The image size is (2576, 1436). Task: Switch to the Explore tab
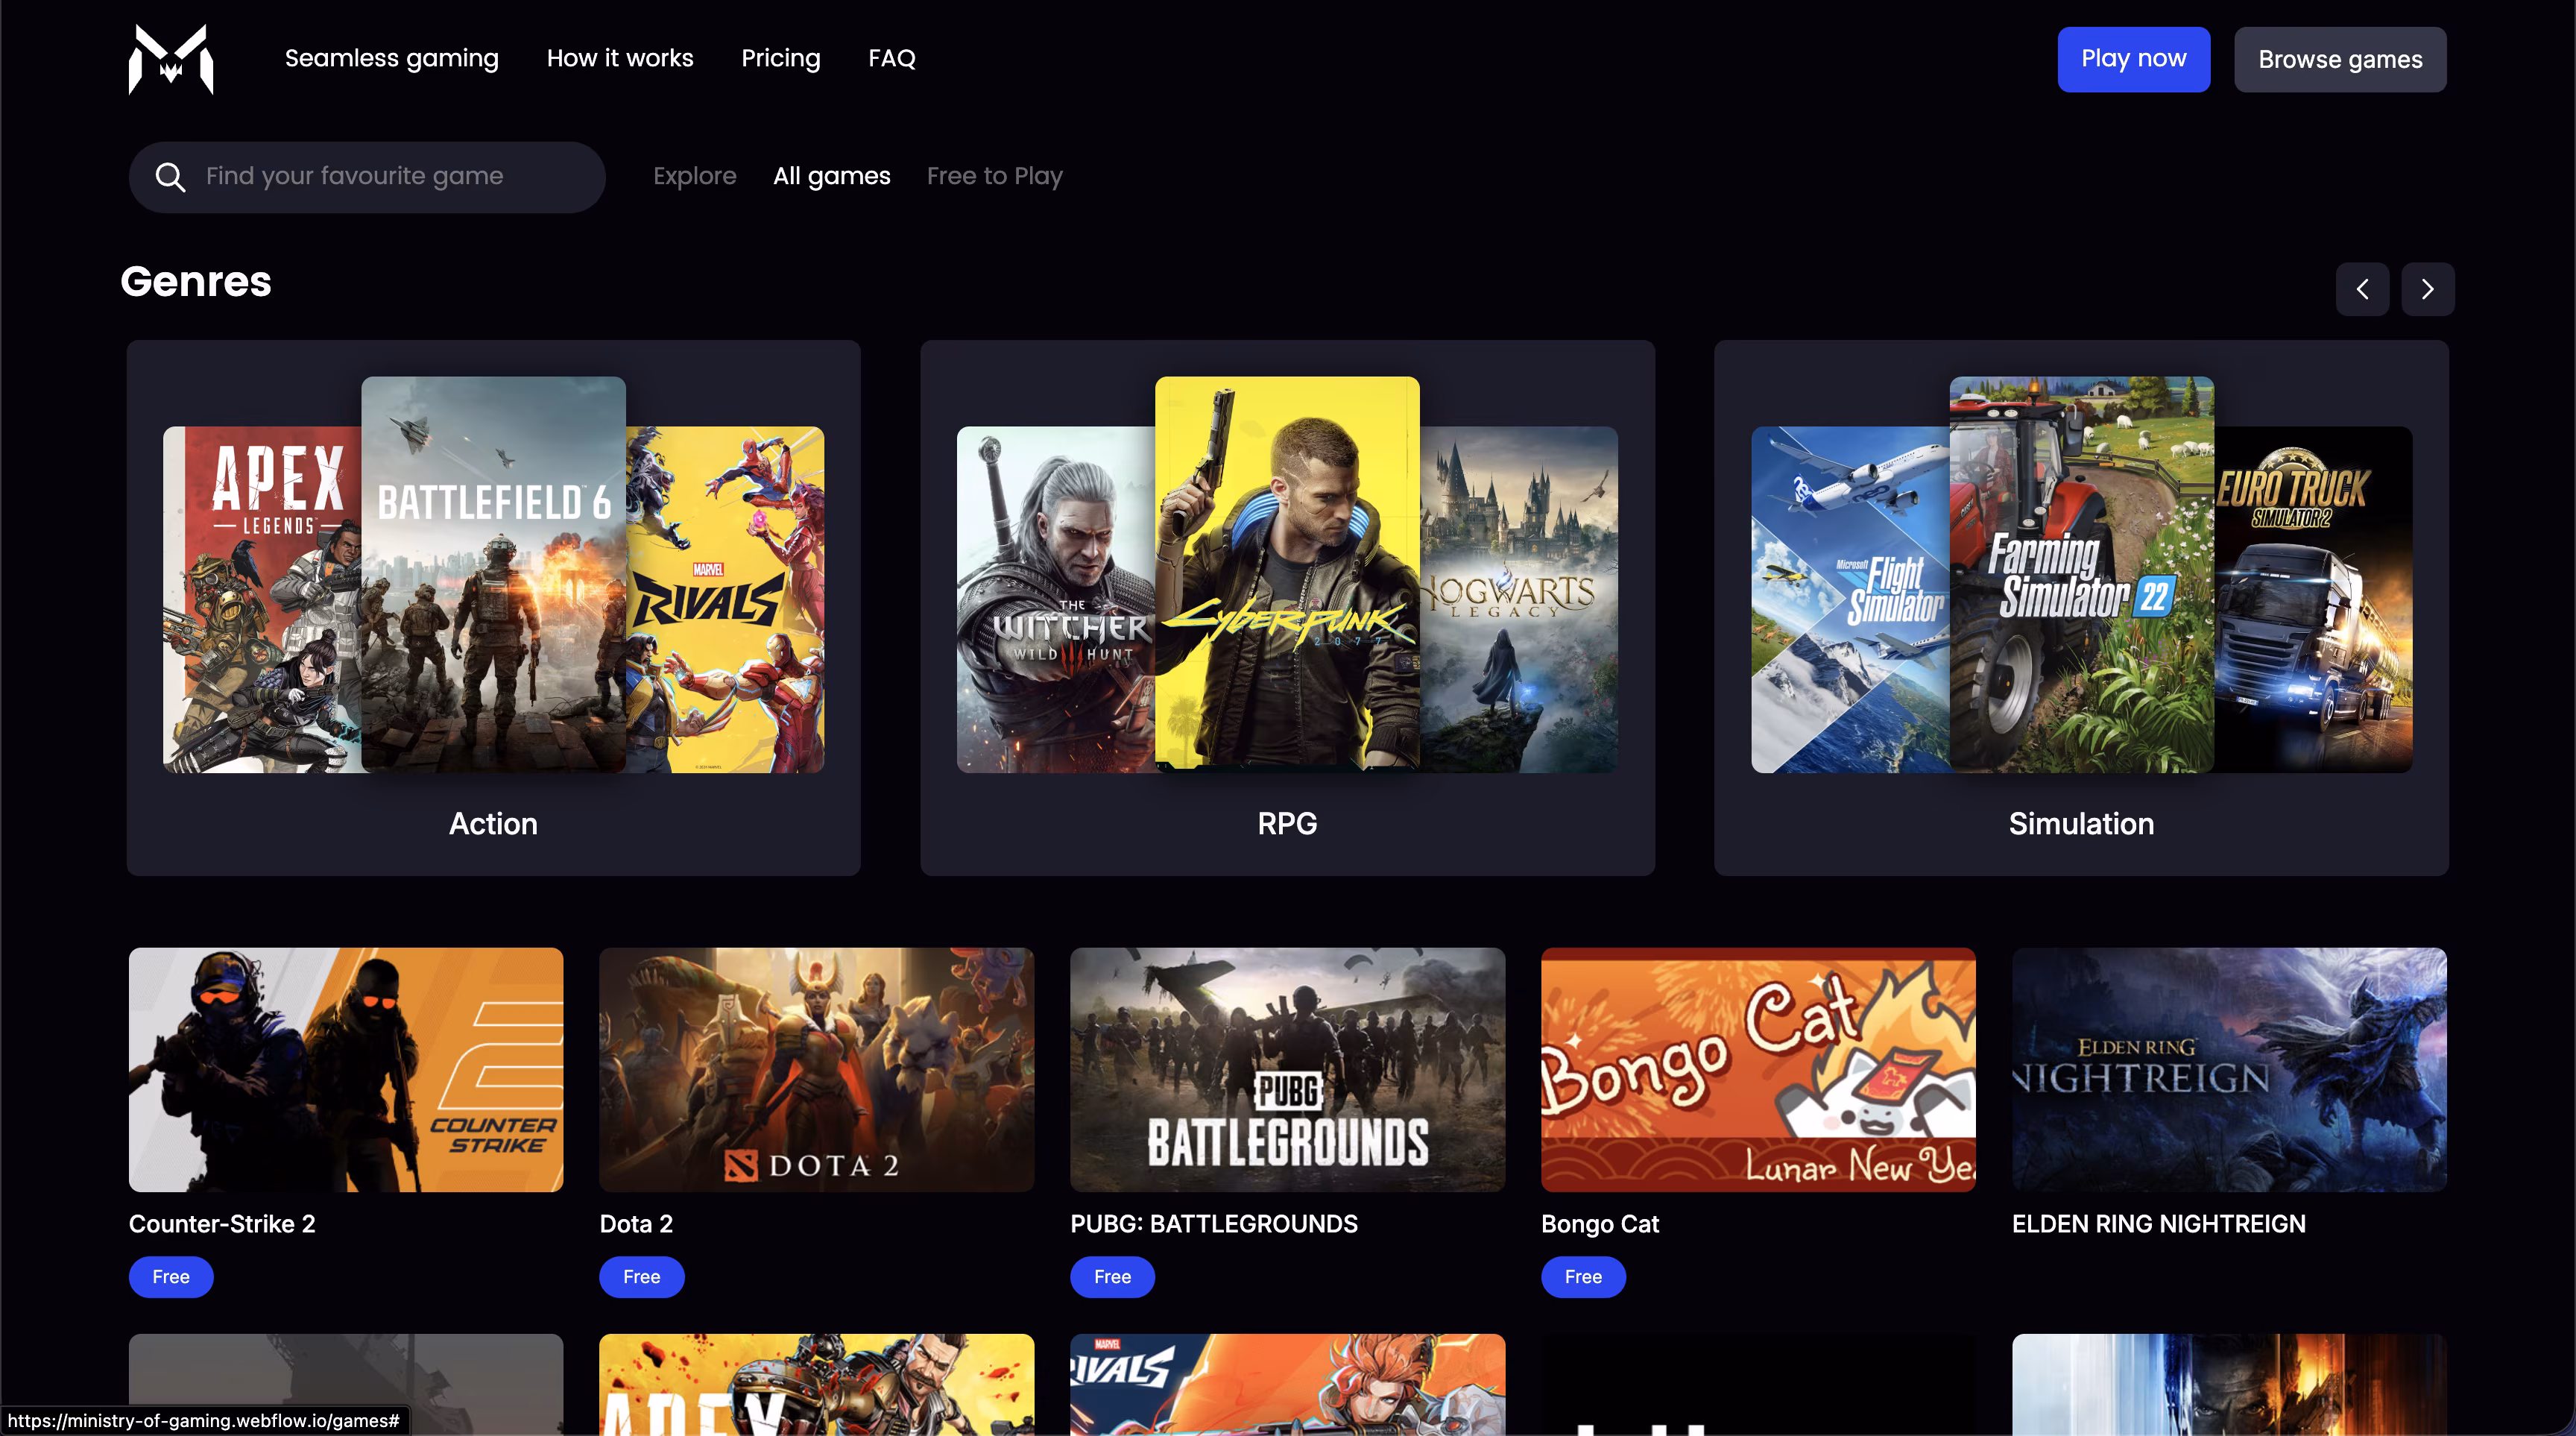coord(694,176)
